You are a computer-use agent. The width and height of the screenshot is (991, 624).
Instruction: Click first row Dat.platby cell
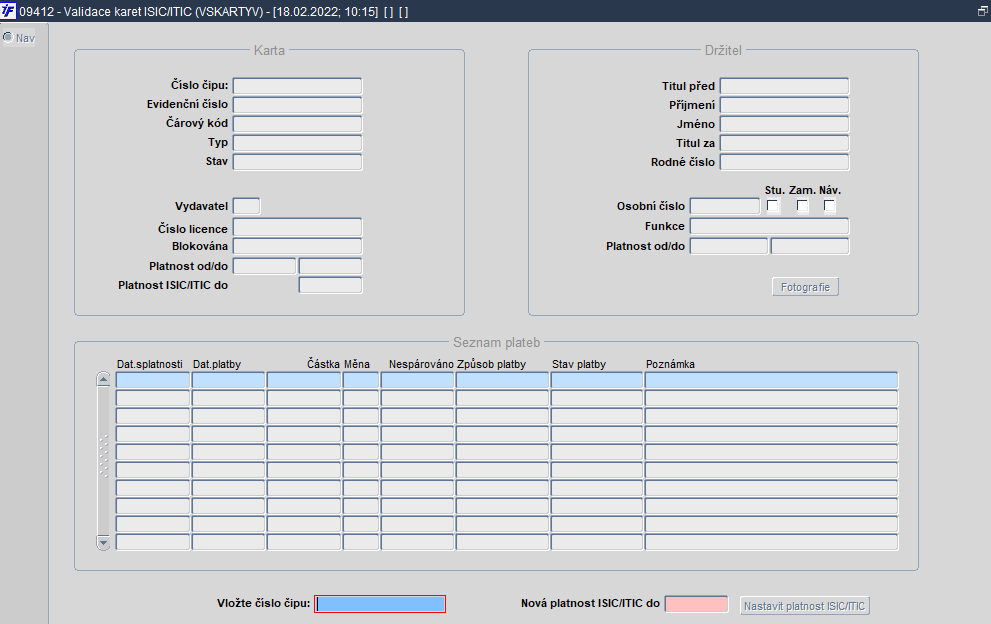pyautogui.click(x=228, y=380)
